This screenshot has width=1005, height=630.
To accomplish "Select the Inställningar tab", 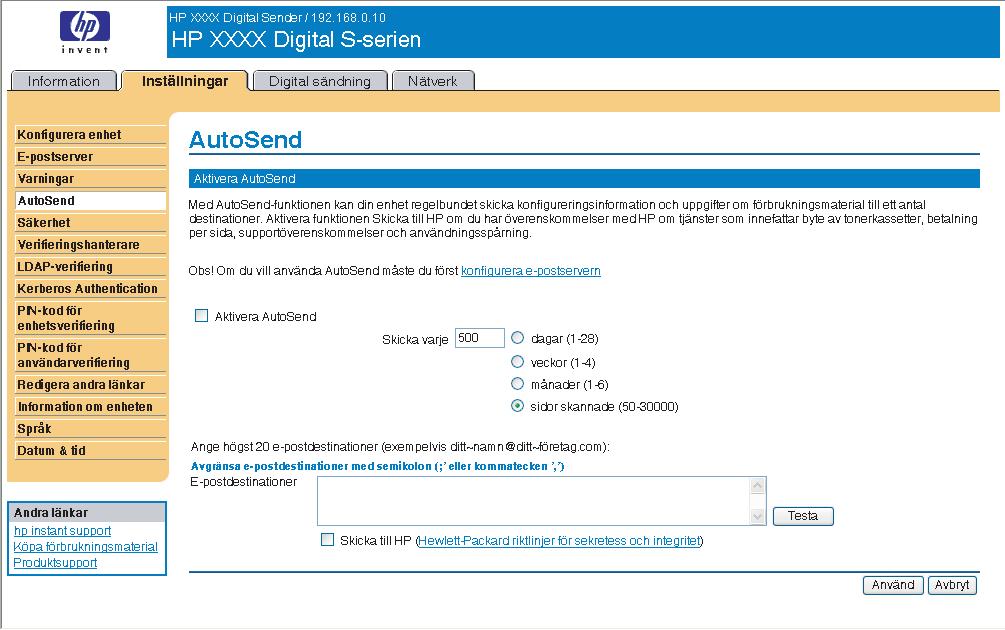I will click(x=185, y=81).
